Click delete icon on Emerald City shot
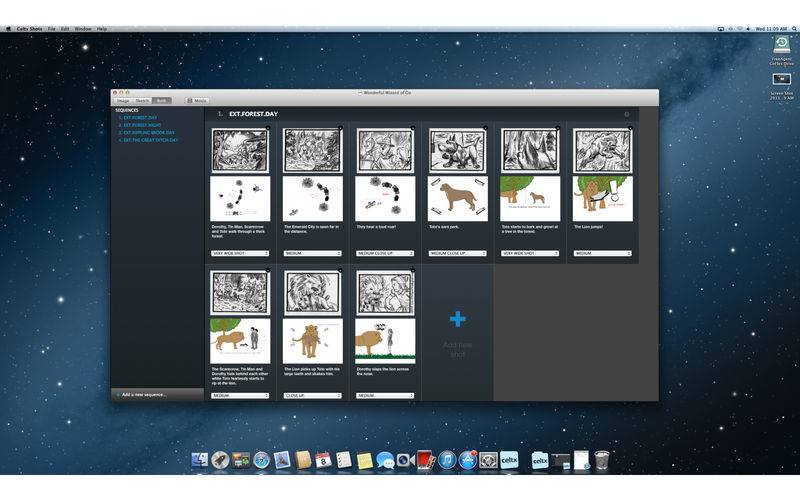This screenshot has height=500, width=800. point(341,128)
